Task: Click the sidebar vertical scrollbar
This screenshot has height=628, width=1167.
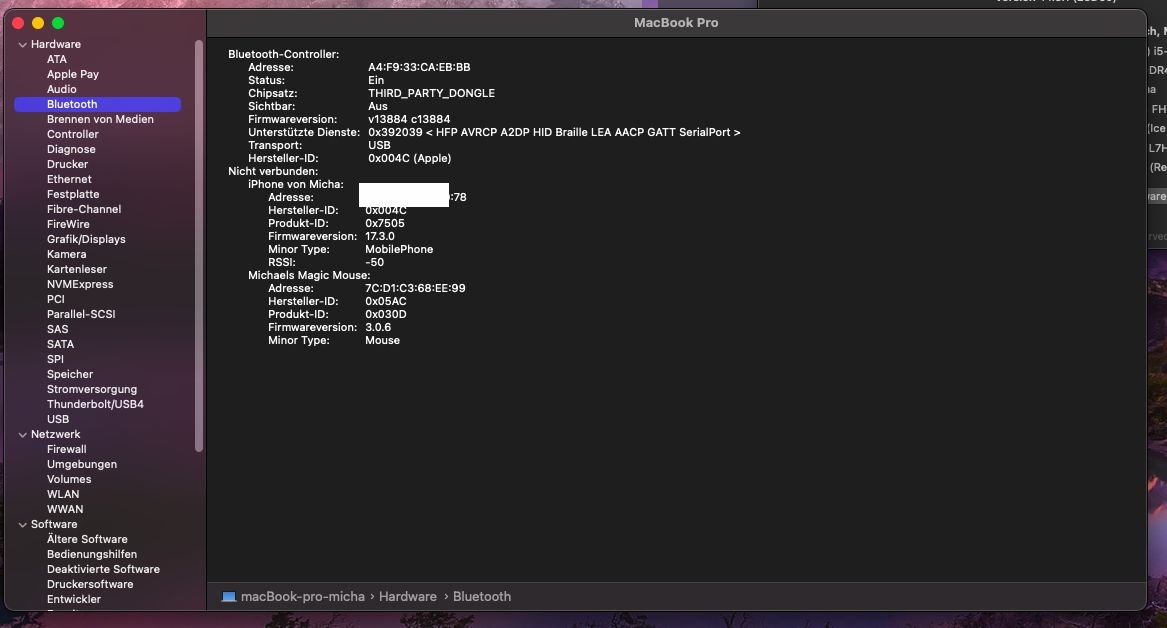Action: tap(199, 246)
